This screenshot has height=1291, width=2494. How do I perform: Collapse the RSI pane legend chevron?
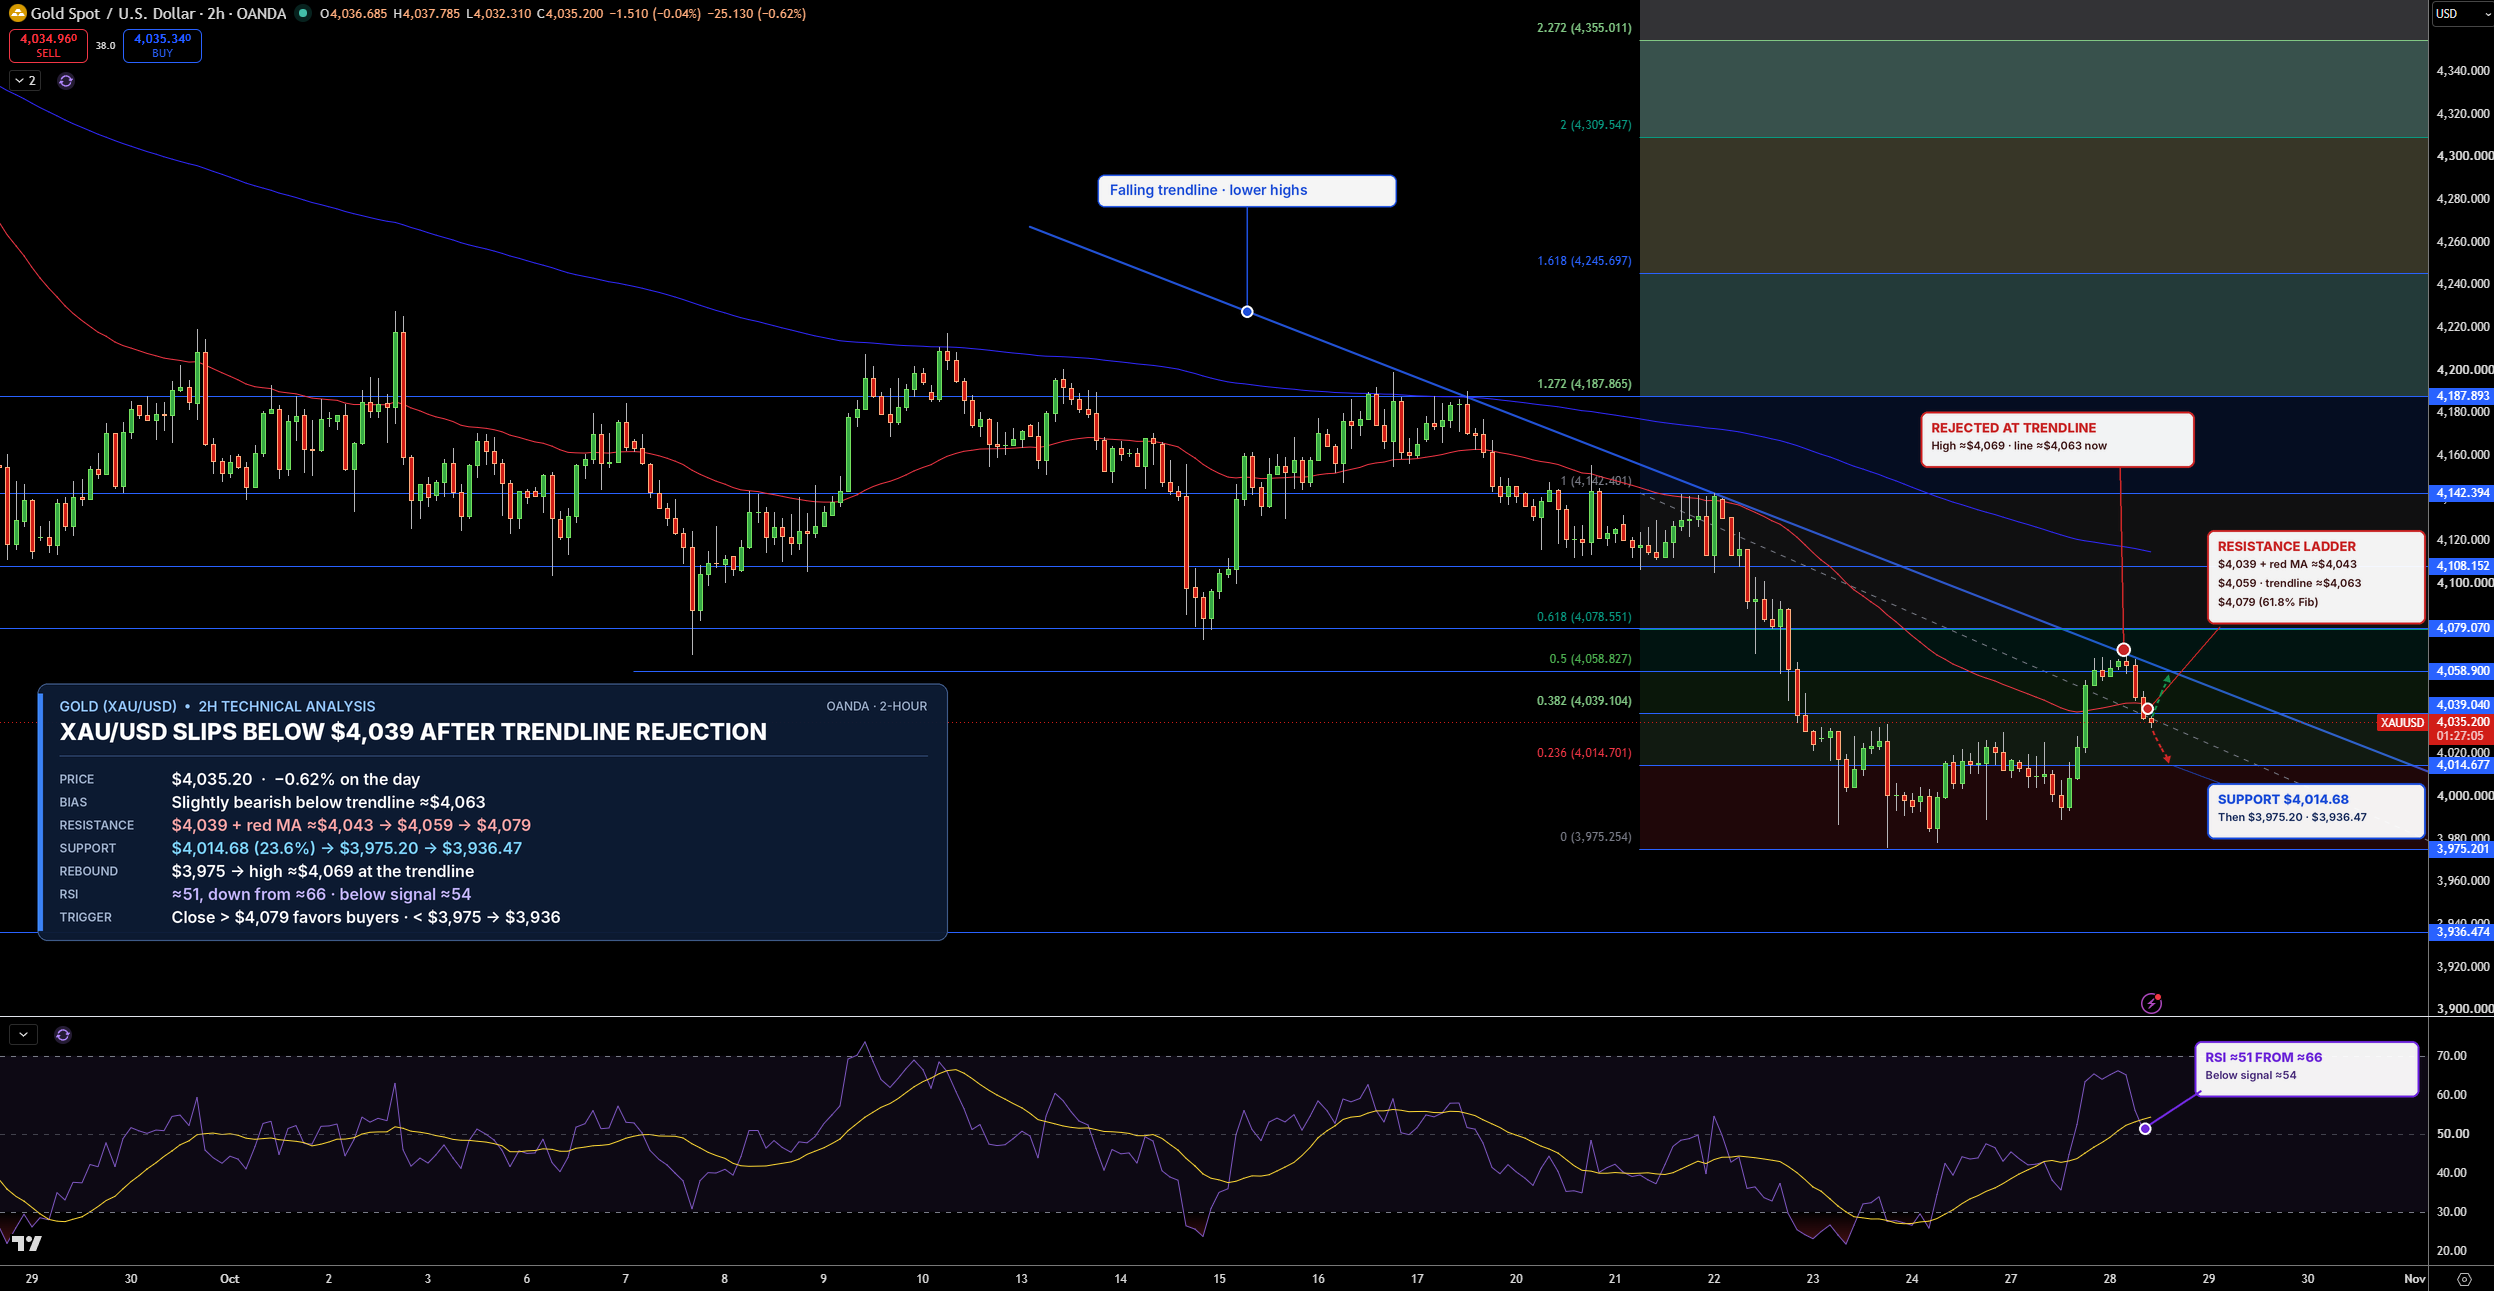(23, 1035)
